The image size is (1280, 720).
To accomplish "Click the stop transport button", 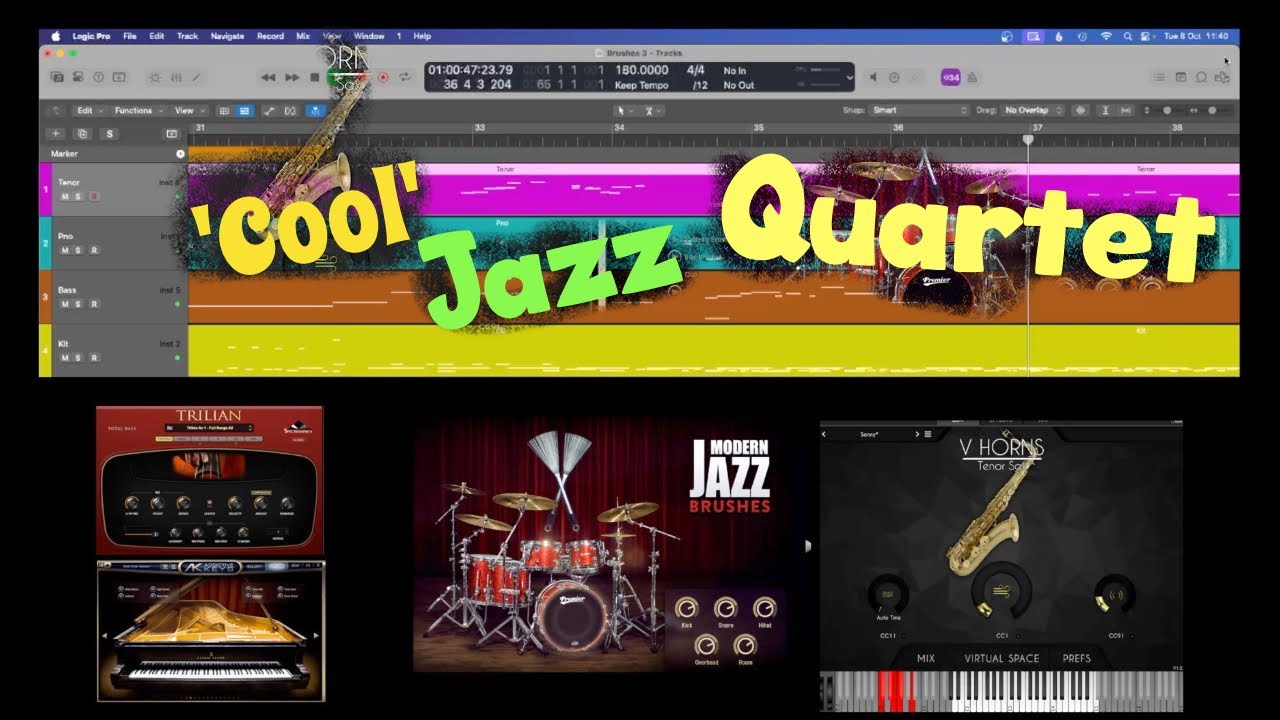I will [315, 77].
